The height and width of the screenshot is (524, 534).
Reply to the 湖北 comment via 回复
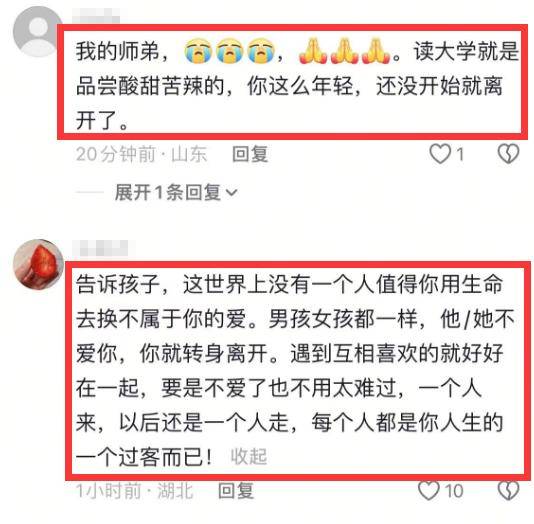[x=236, y=491]
